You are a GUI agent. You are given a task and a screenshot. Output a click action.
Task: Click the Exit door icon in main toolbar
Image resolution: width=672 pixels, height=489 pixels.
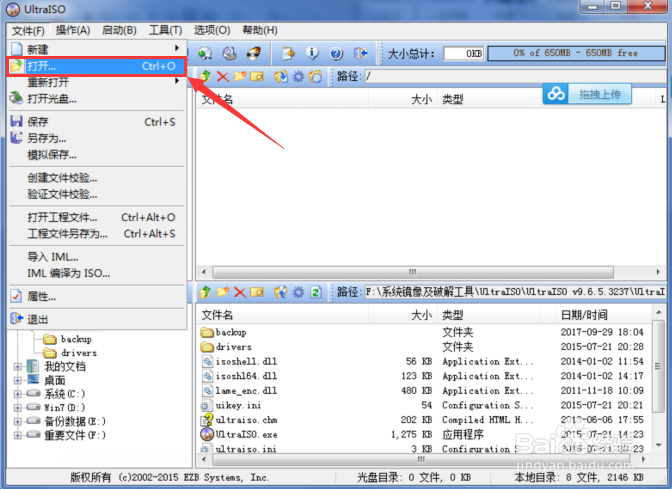pyautogui.click(x=360, y=53)
